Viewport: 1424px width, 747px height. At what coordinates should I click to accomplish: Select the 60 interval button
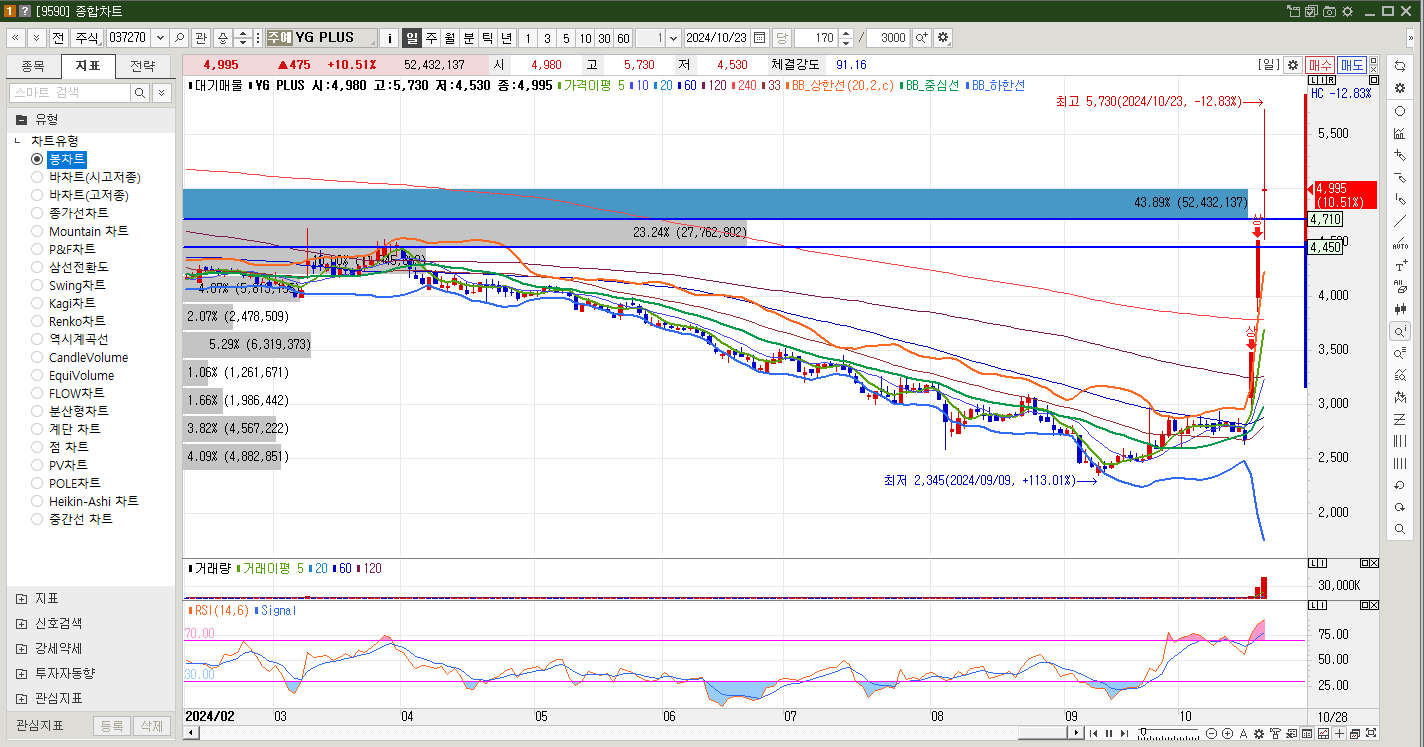[623, 38]
